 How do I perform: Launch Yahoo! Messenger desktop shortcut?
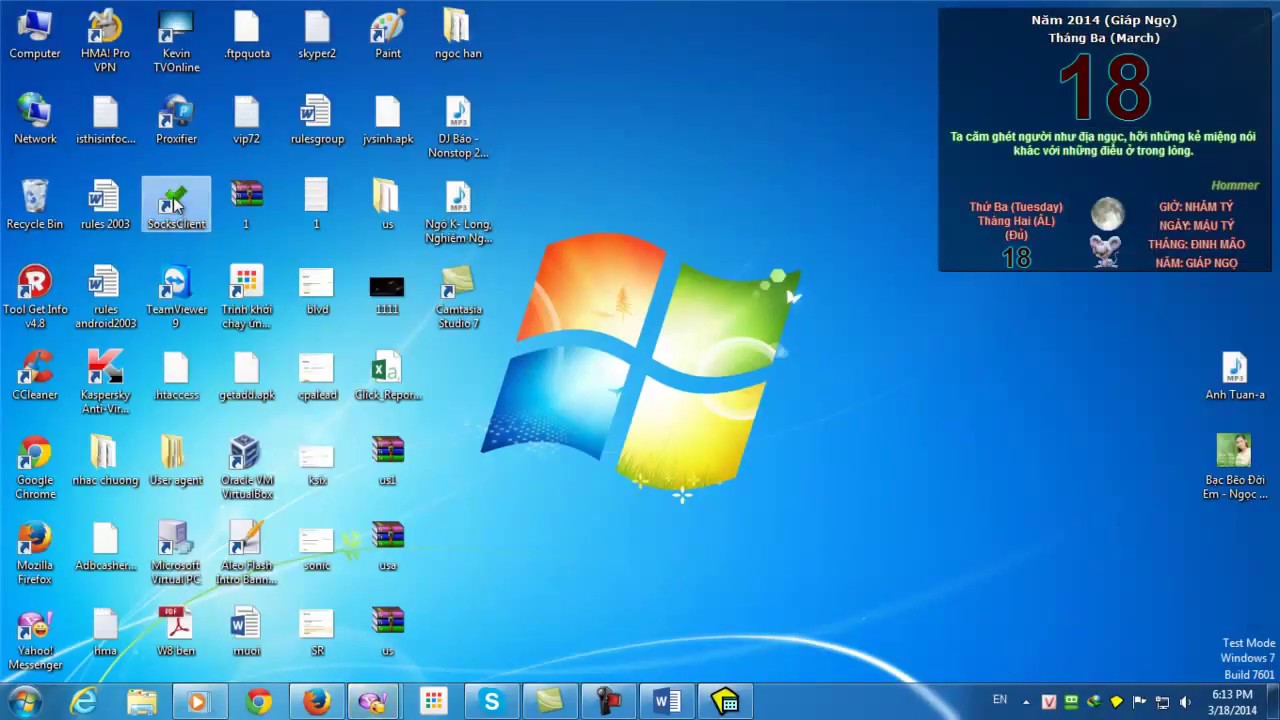click(x=35, y=638)
